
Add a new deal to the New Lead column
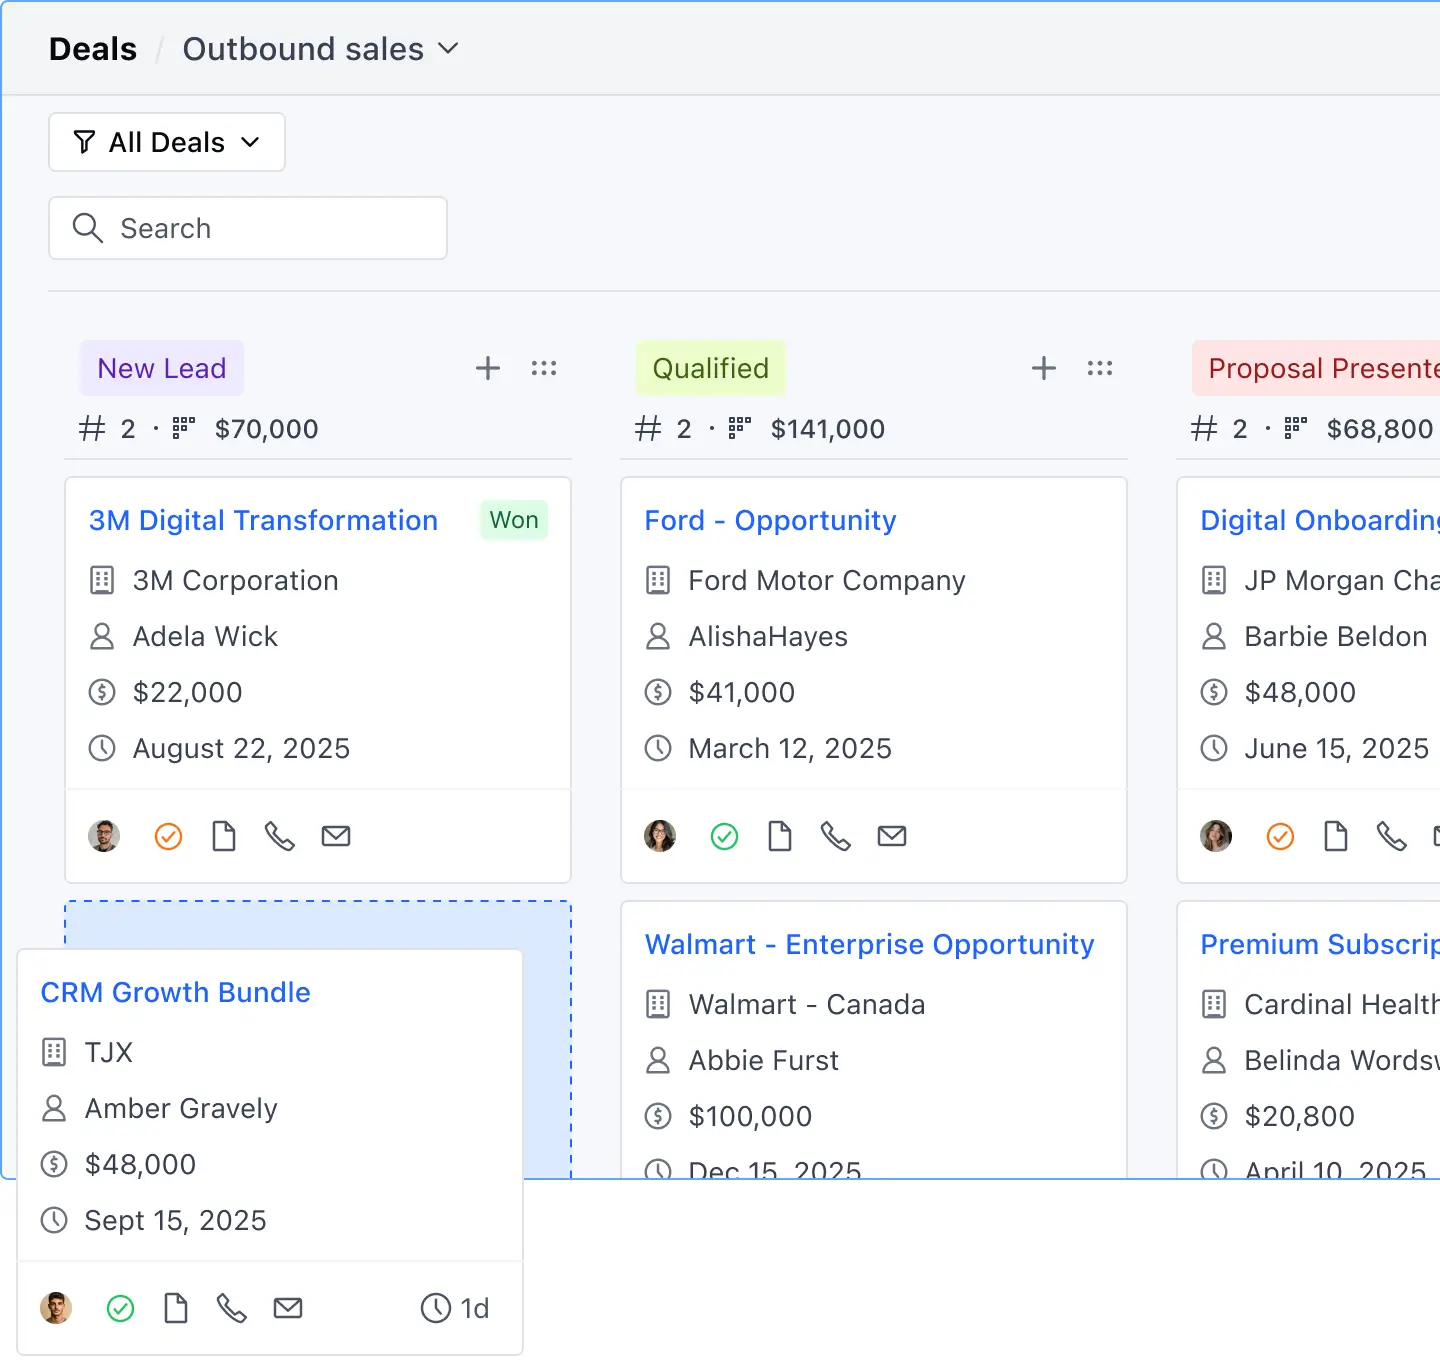[x=488, y=368]
